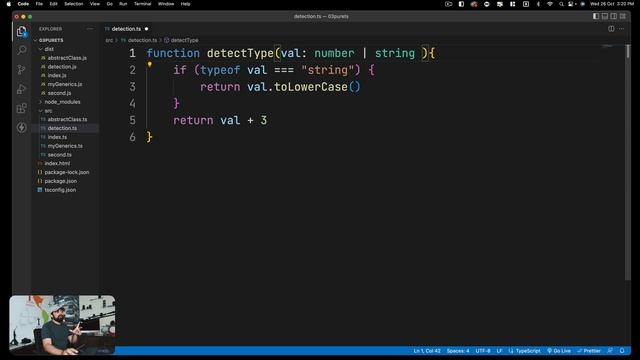Open the Extensions view

[x=22, y=108]
